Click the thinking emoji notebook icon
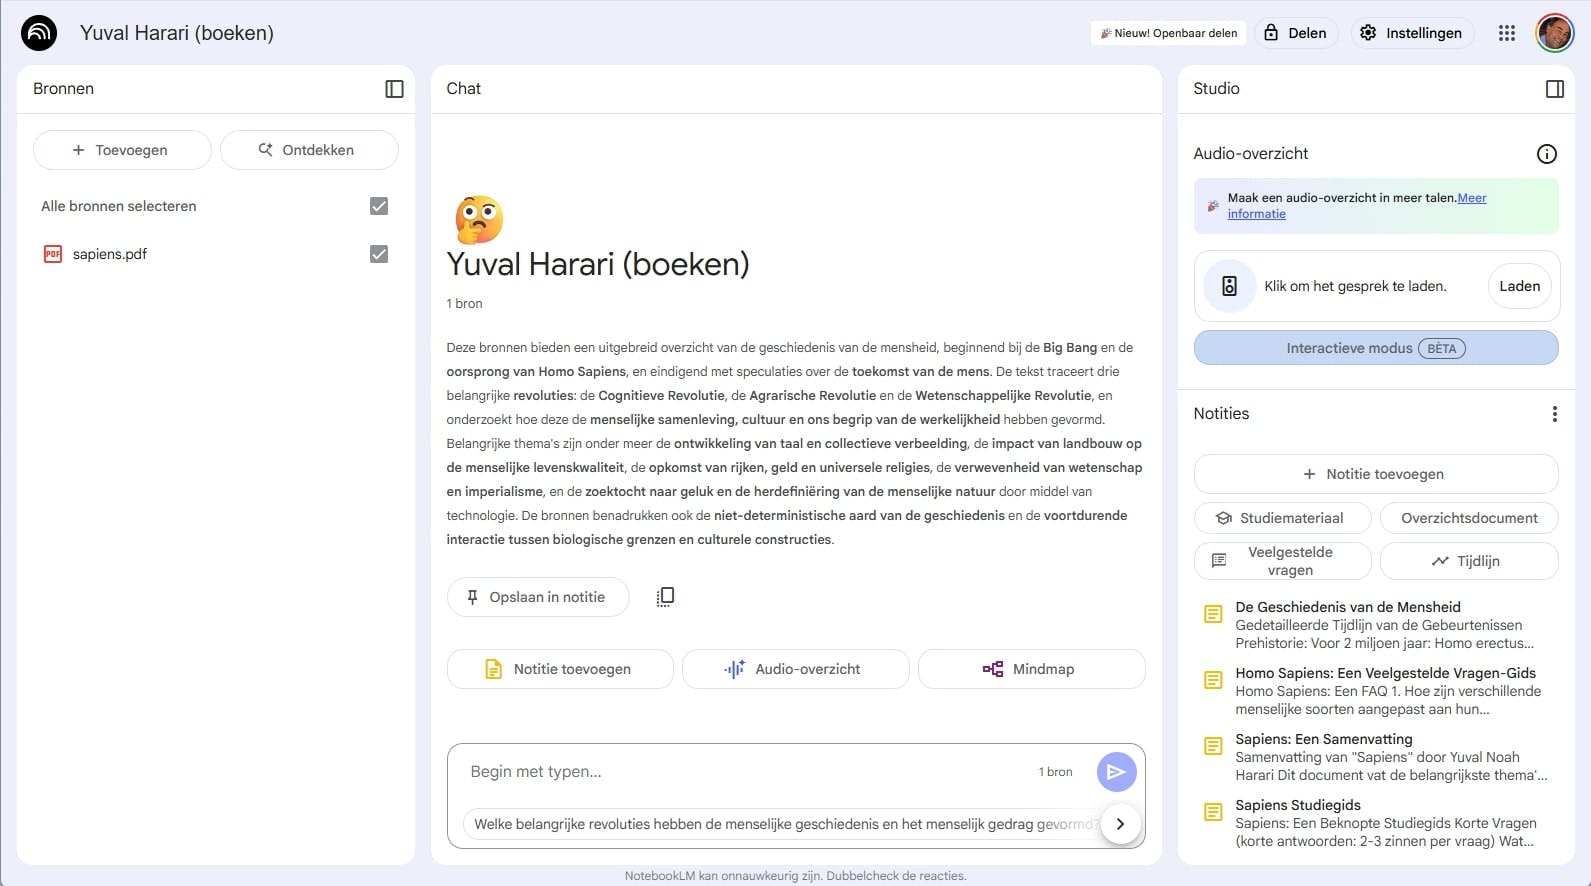Screen dimensions: 1591x886 (478, 220)
